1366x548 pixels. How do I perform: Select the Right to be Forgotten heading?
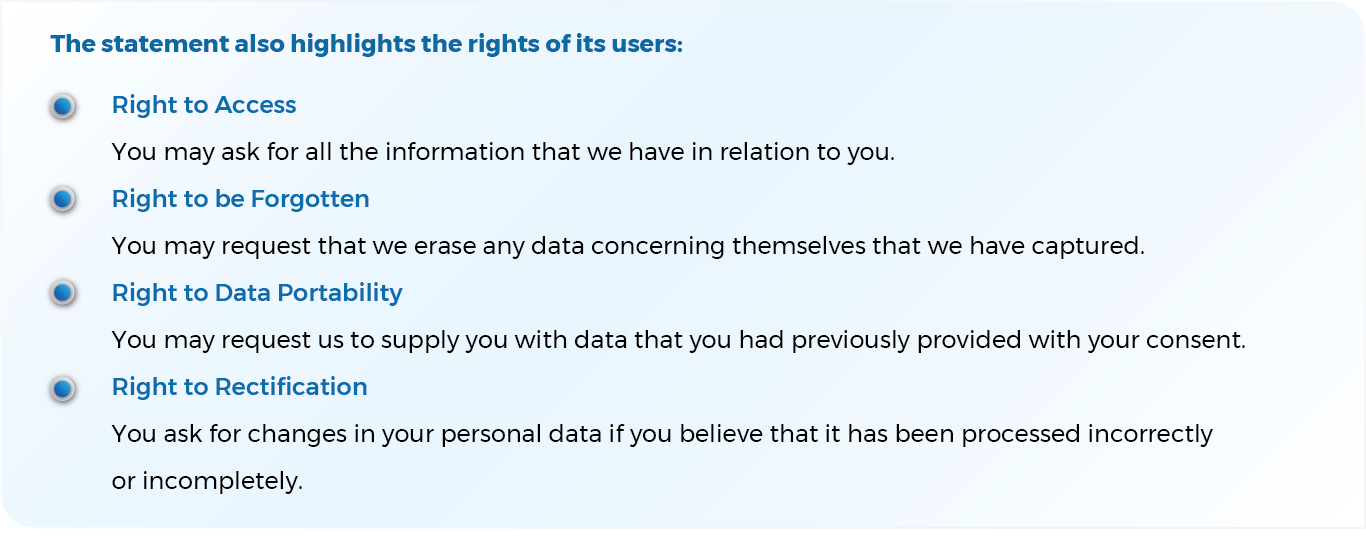[240, 199]
